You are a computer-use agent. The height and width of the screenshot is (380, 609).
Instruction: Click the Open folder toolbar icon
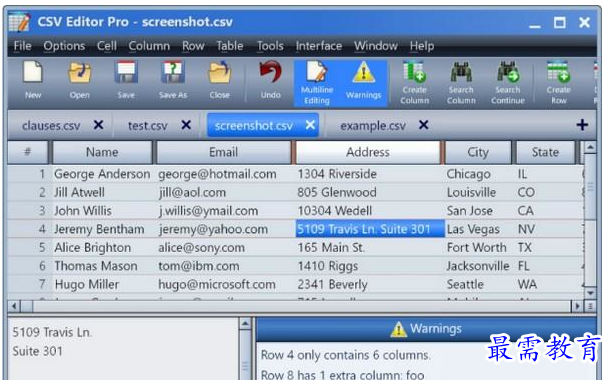pos(79,80)
